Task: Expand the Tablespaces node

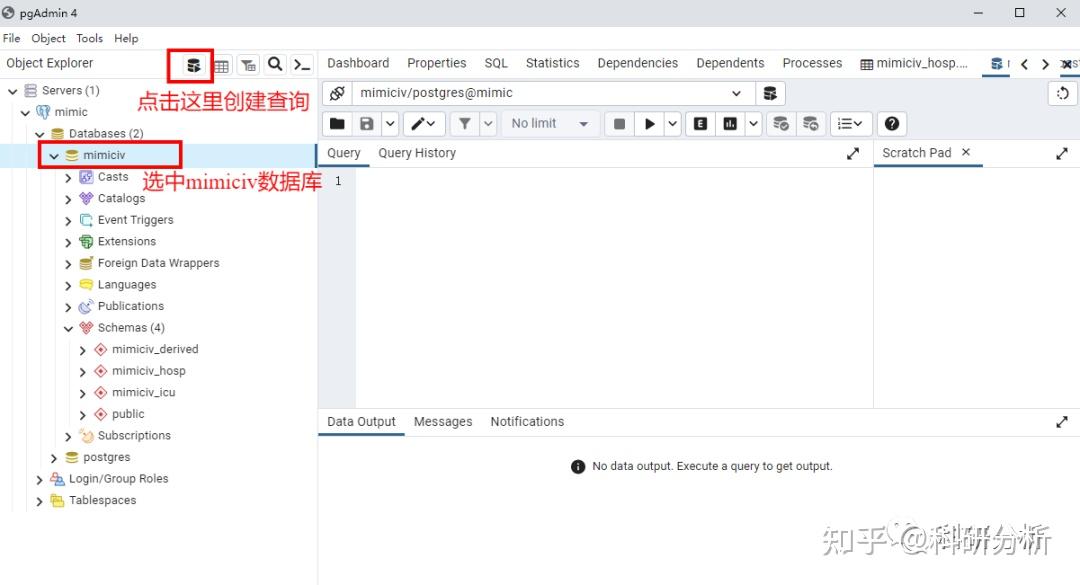Action: click(x=39, y=501)
